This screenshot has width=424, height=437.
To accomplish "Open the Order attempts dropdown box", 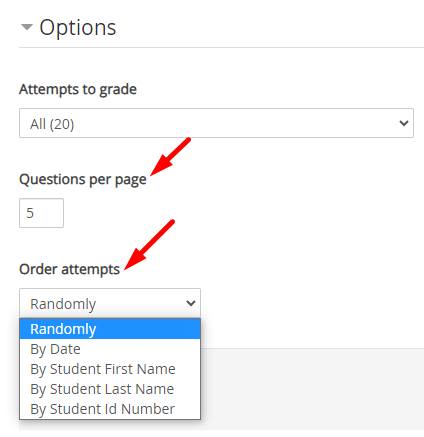I will click(x=110, y=303).
